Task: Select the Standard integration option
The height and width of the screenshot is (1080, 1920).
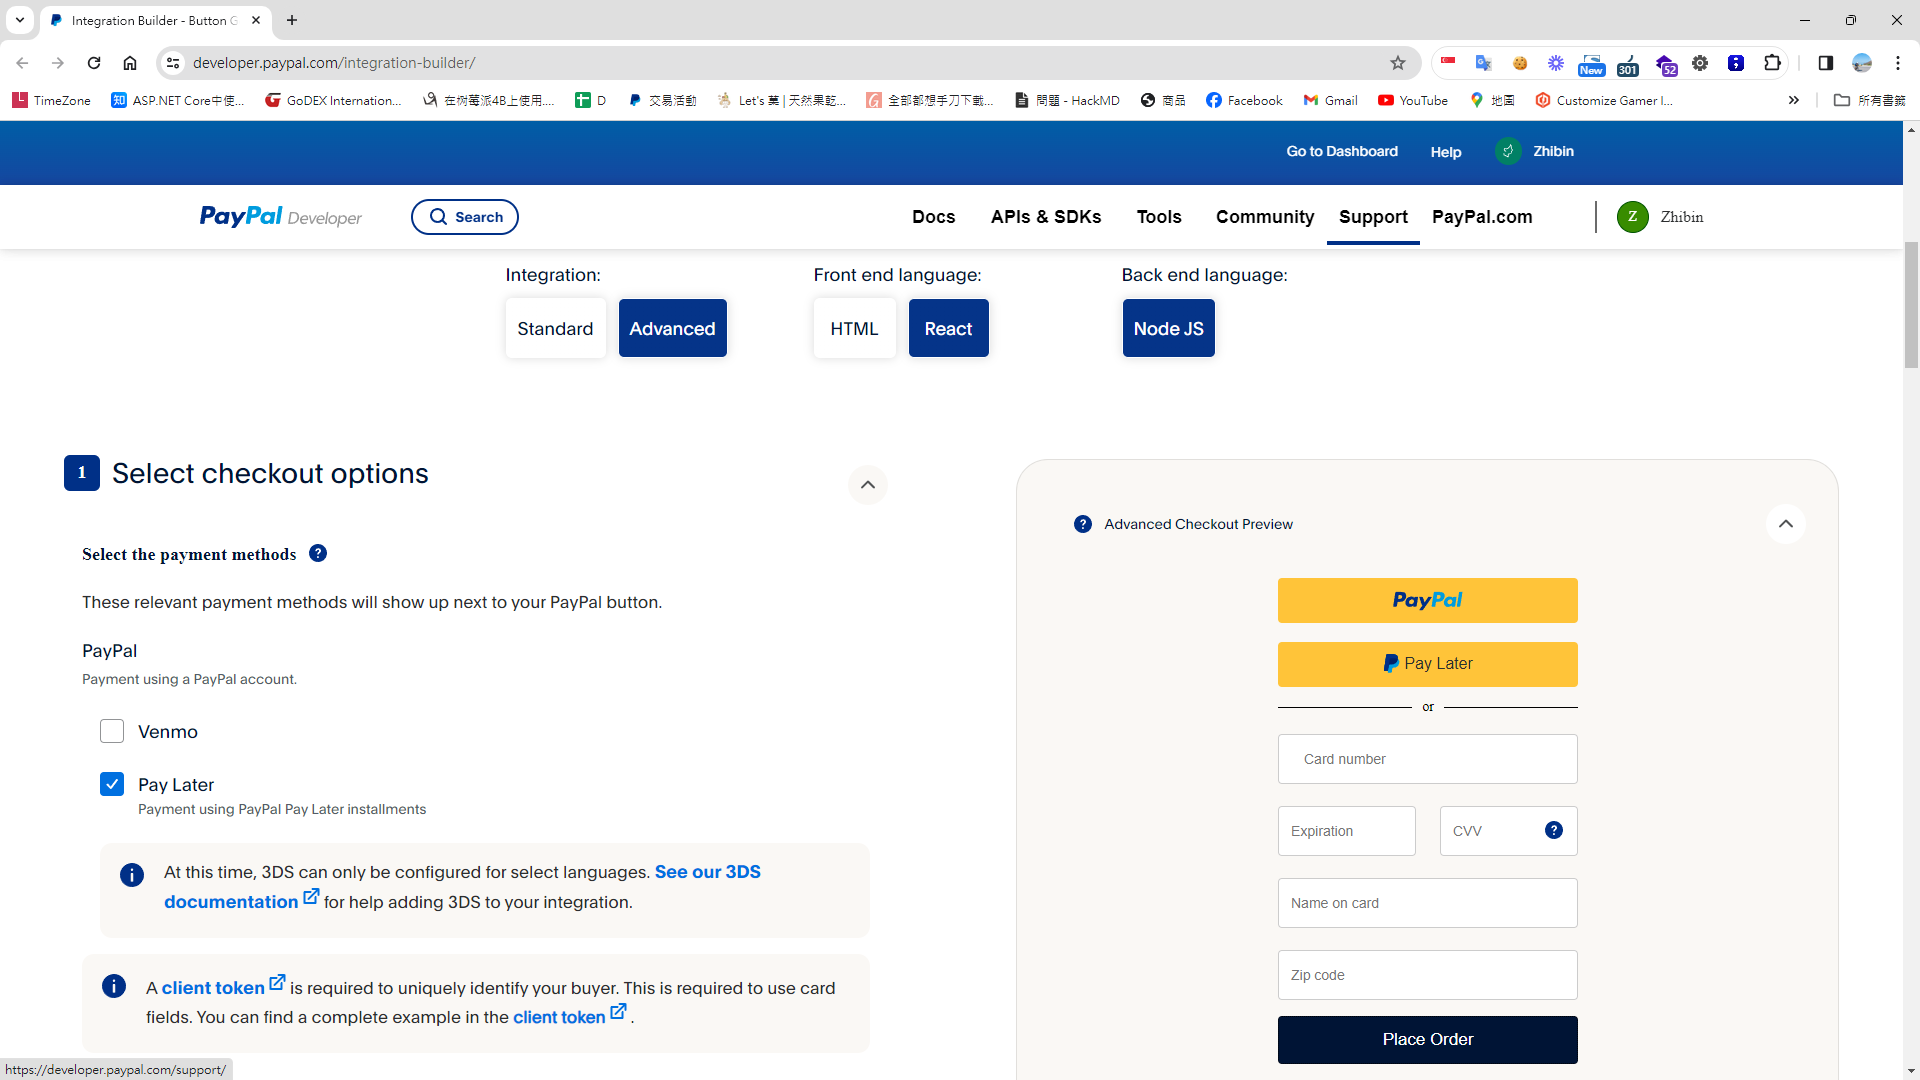Action: coord(555,328)
